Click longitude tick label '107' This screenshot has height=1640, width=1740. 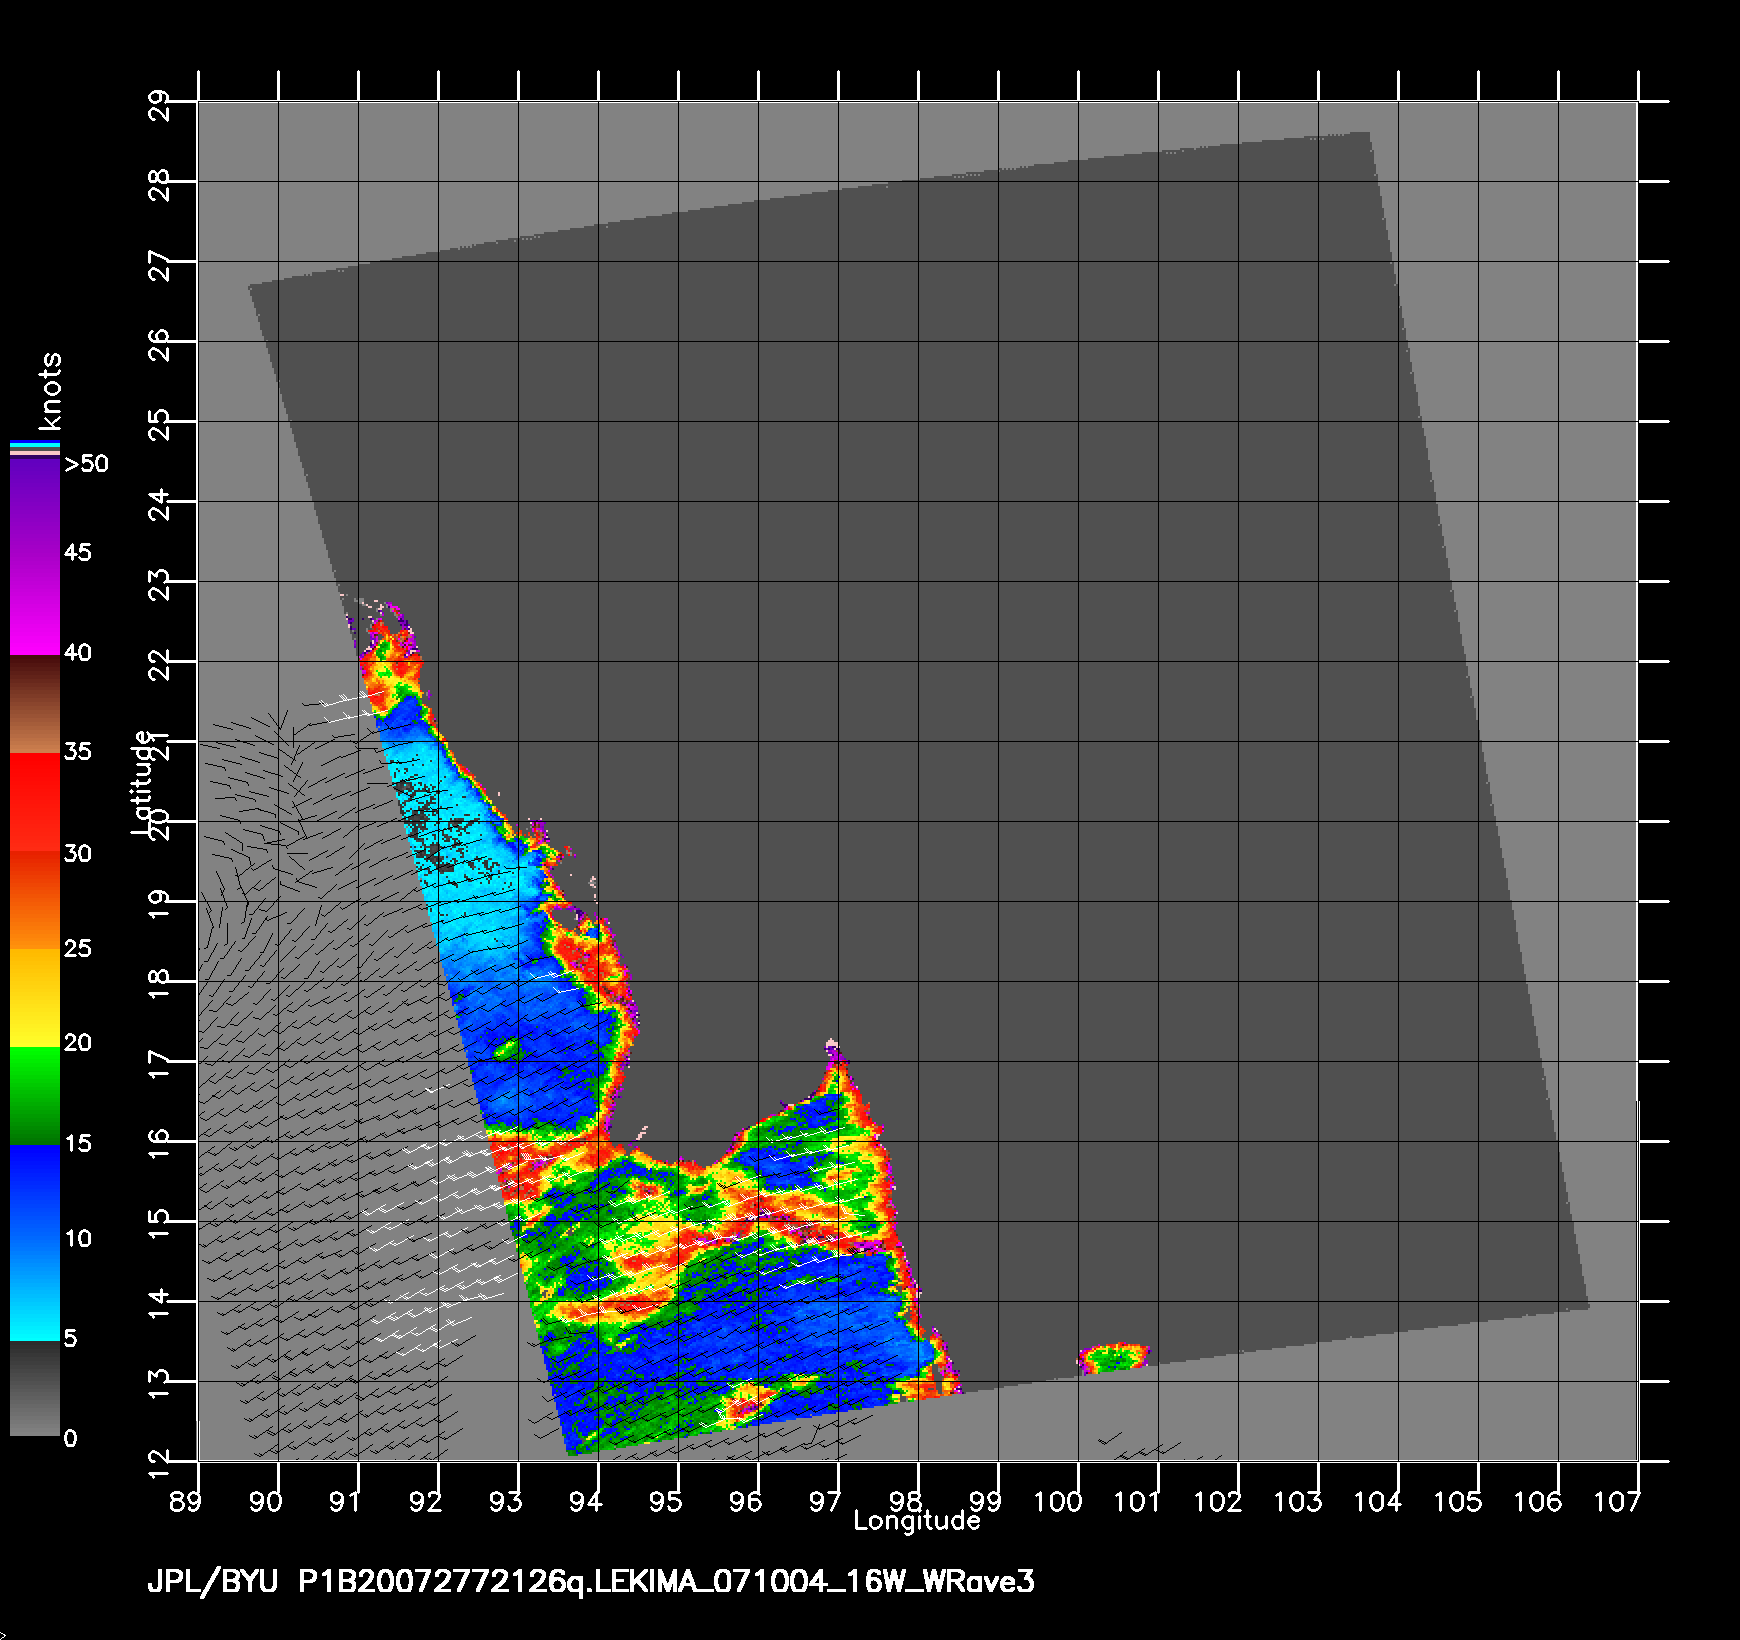(x=1617, y=1501)
